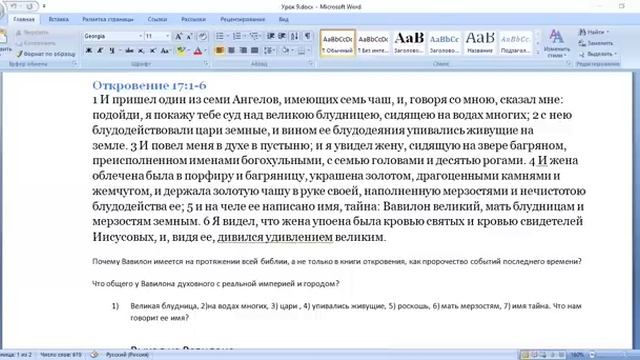Click the zoom percentage in status bar
The height and width of the screenshot is (360, 640).
(577, 355)
